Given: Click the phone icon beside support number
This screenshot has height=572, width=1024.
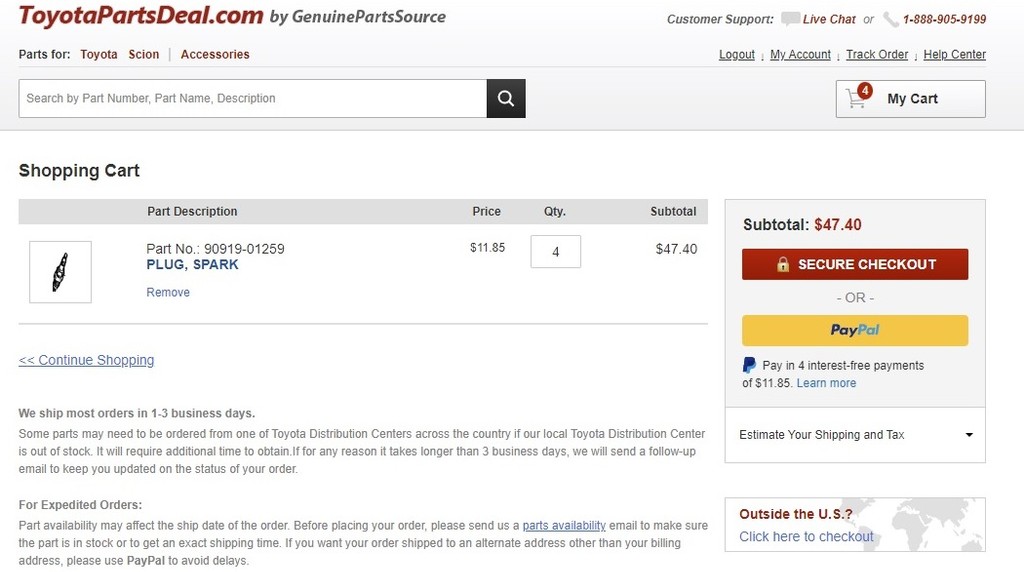Looking at the screenshot, I should 891,19.
